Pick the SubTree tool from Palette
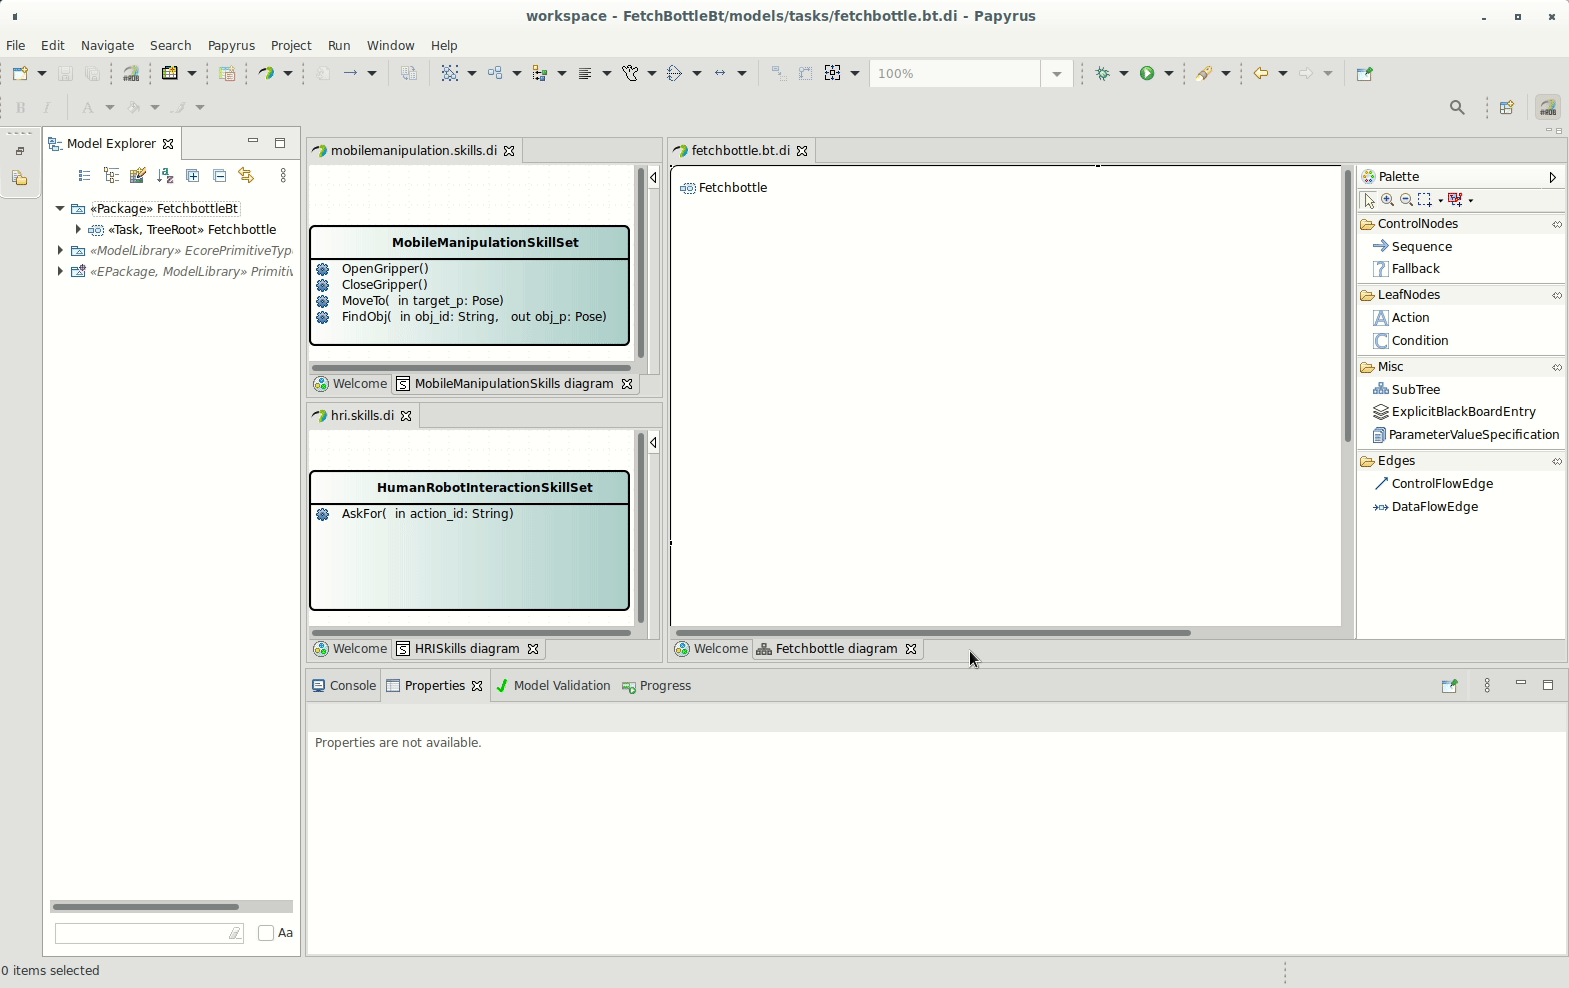 [x=1415, y=390]
